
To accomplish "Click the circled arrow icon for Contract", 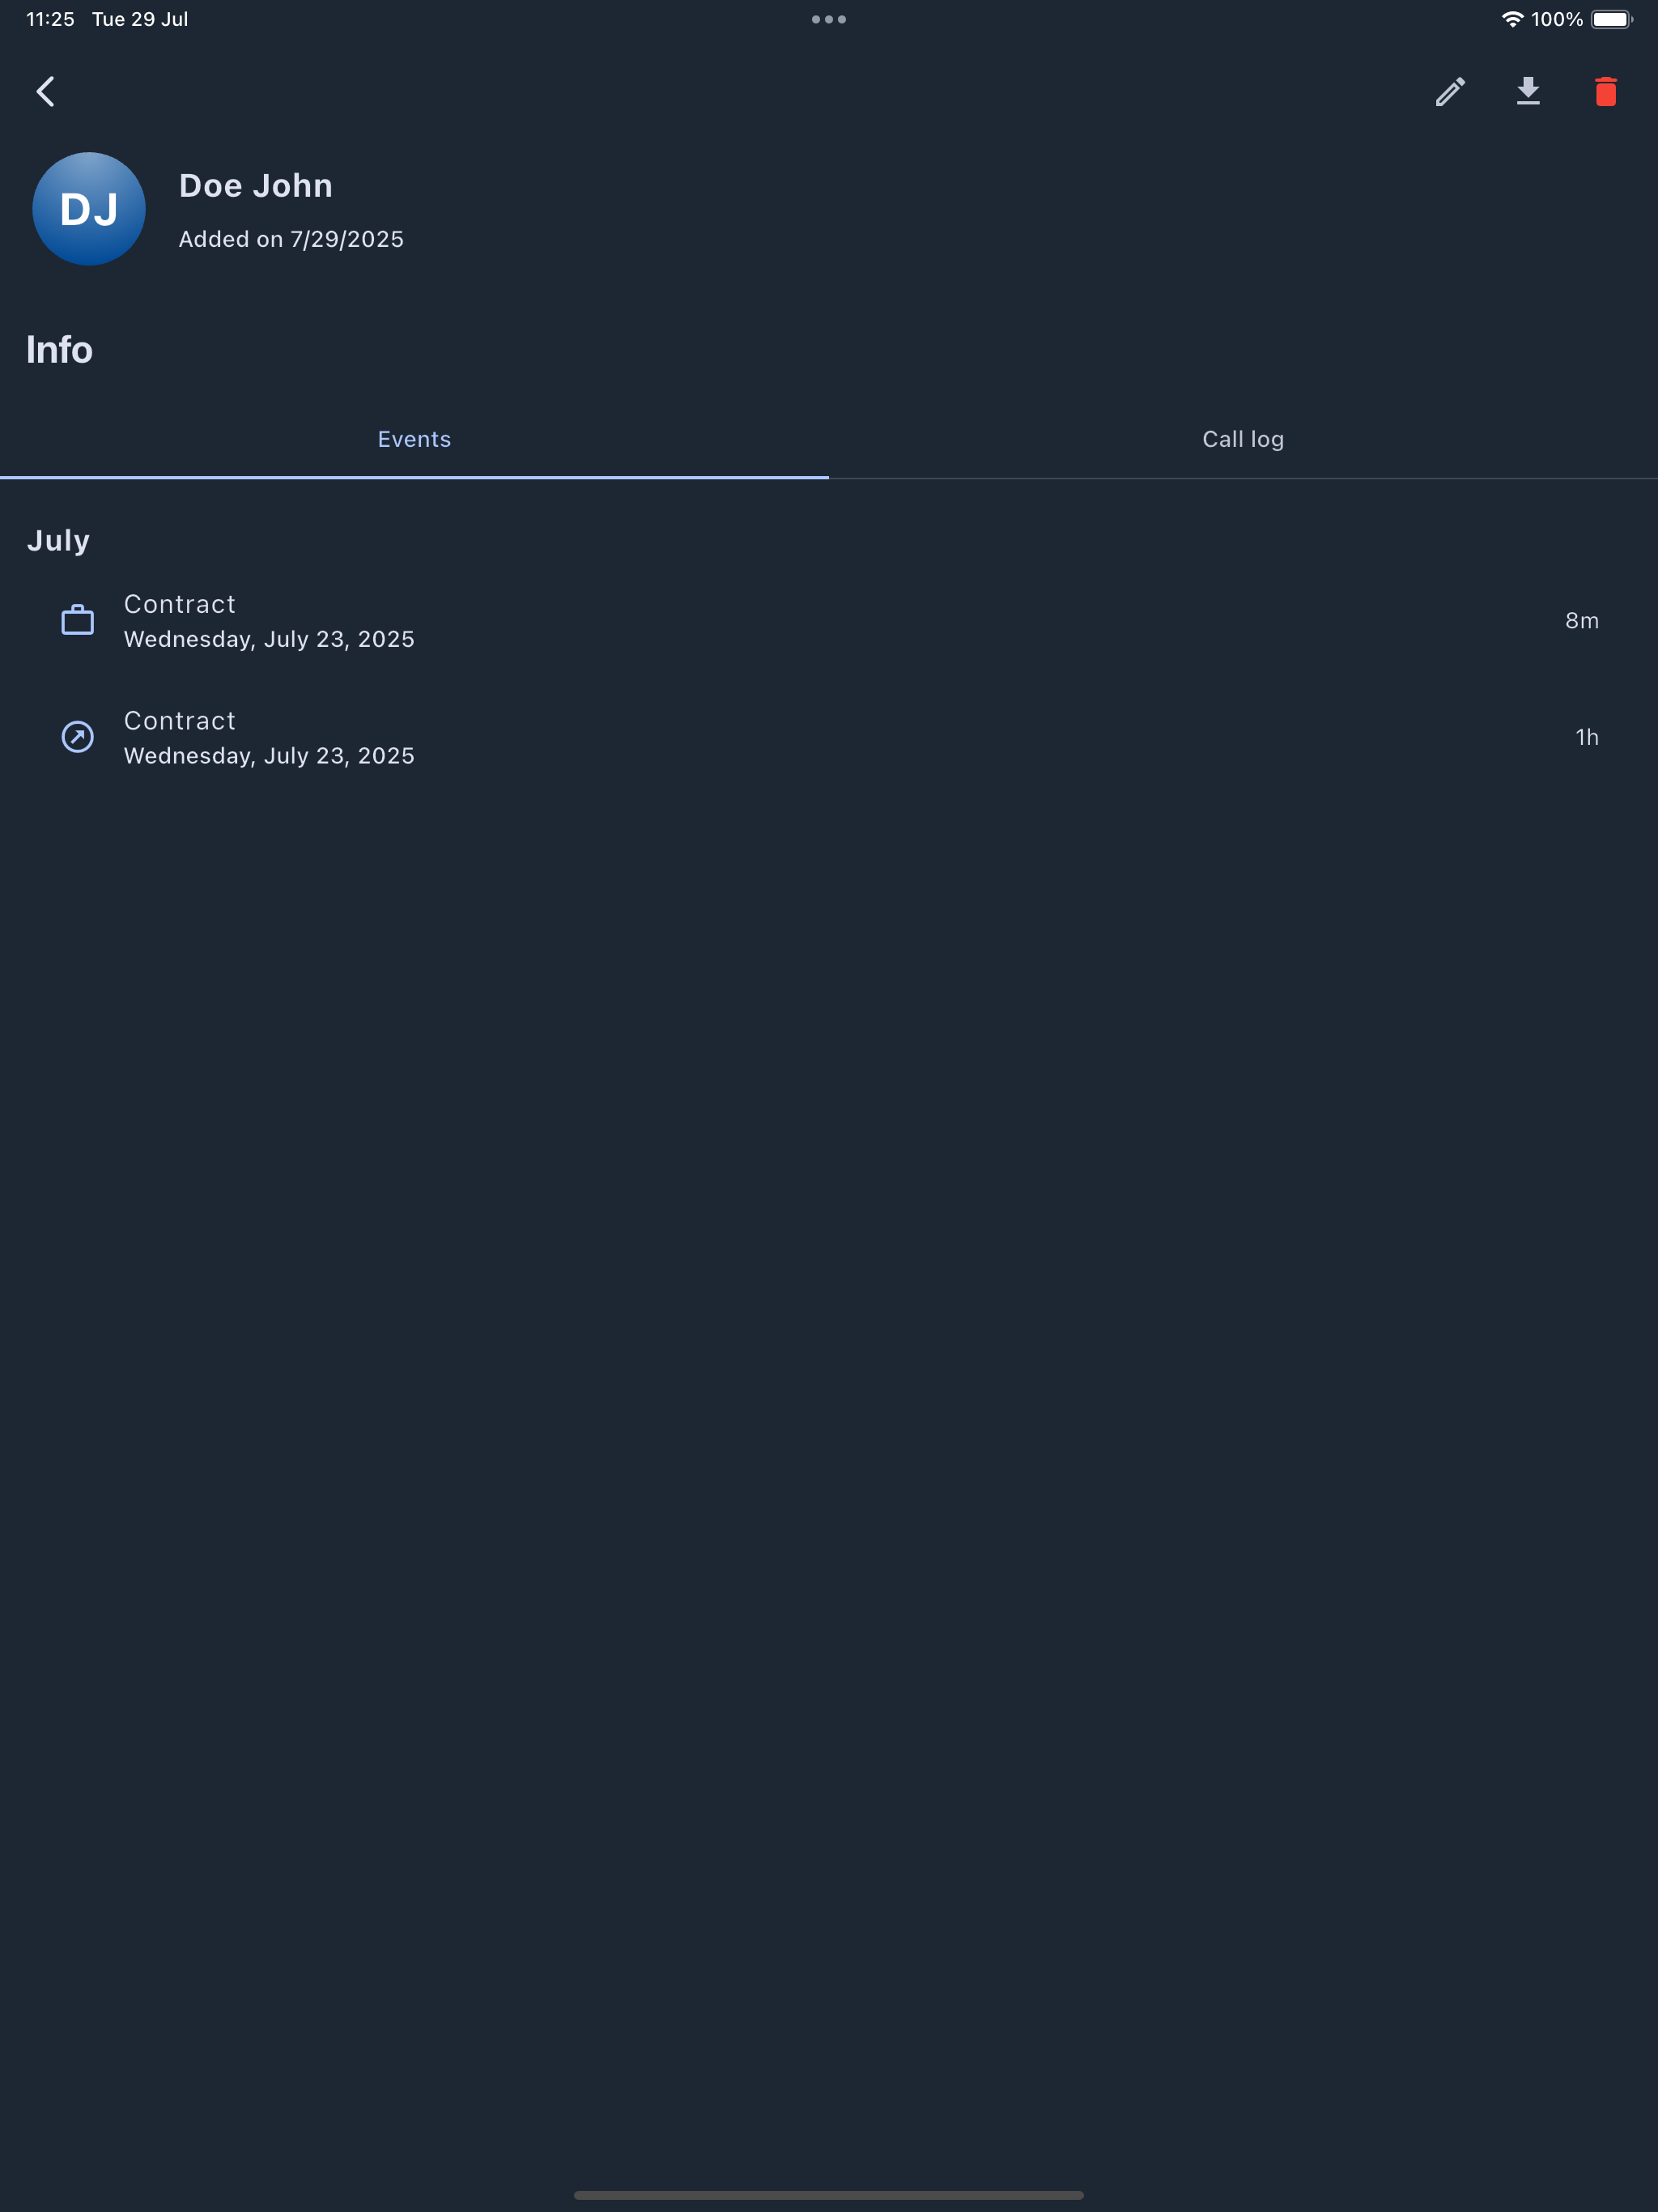I will coord(78,737).
